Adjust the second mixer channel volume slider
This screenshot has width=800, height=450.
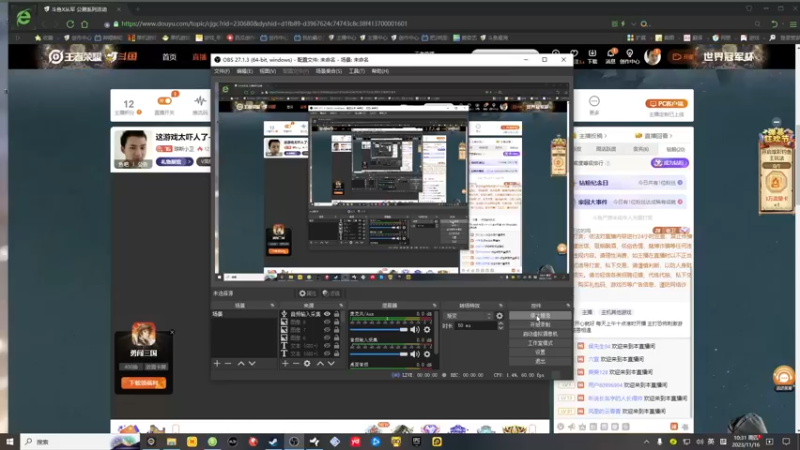[379, 354]
